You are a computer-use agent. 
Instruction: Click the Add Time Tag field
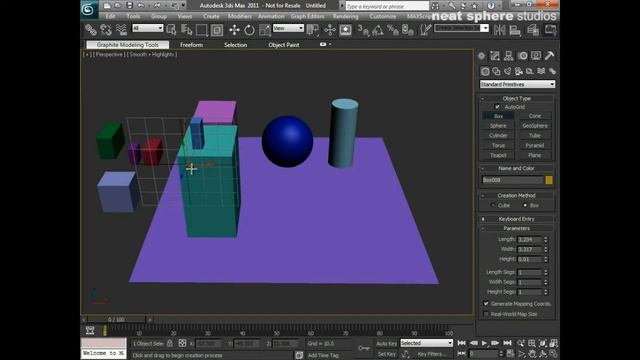(x=323, y=355)
